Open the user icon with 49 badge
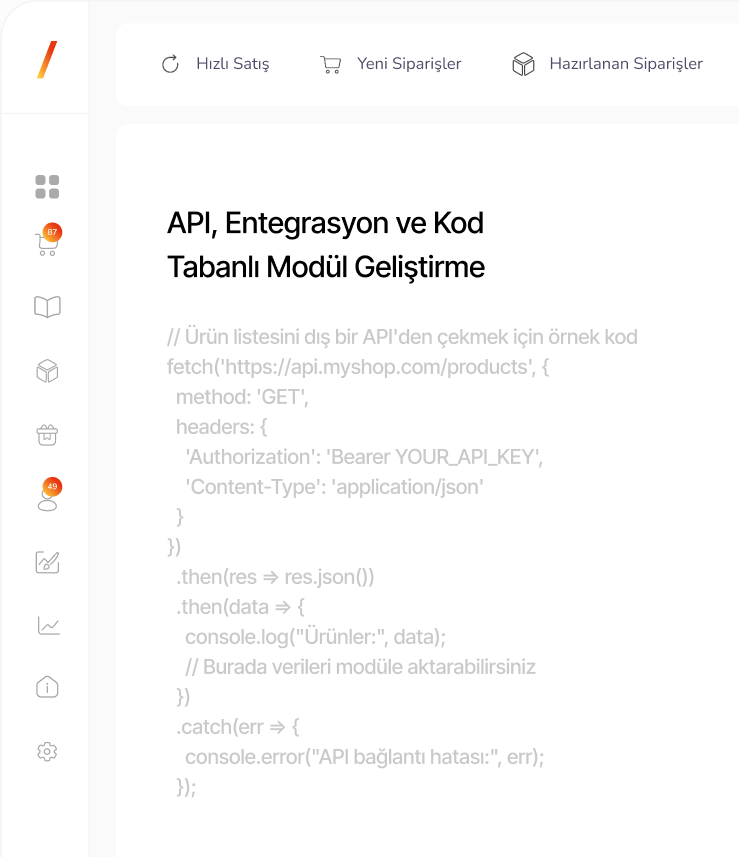739x857 pixels. pyautogui.click(x=47, y=497)
